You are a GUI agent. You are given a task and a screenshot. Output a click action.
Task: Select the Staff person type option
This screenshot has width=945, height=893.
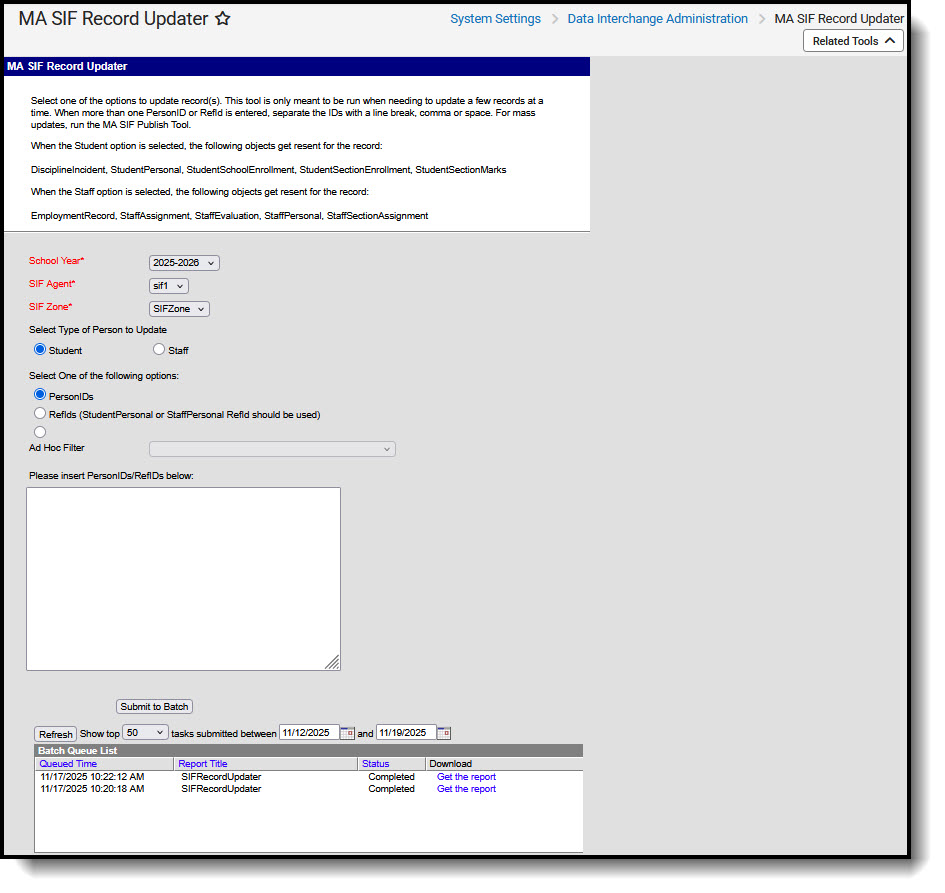[x=158, y=349]
